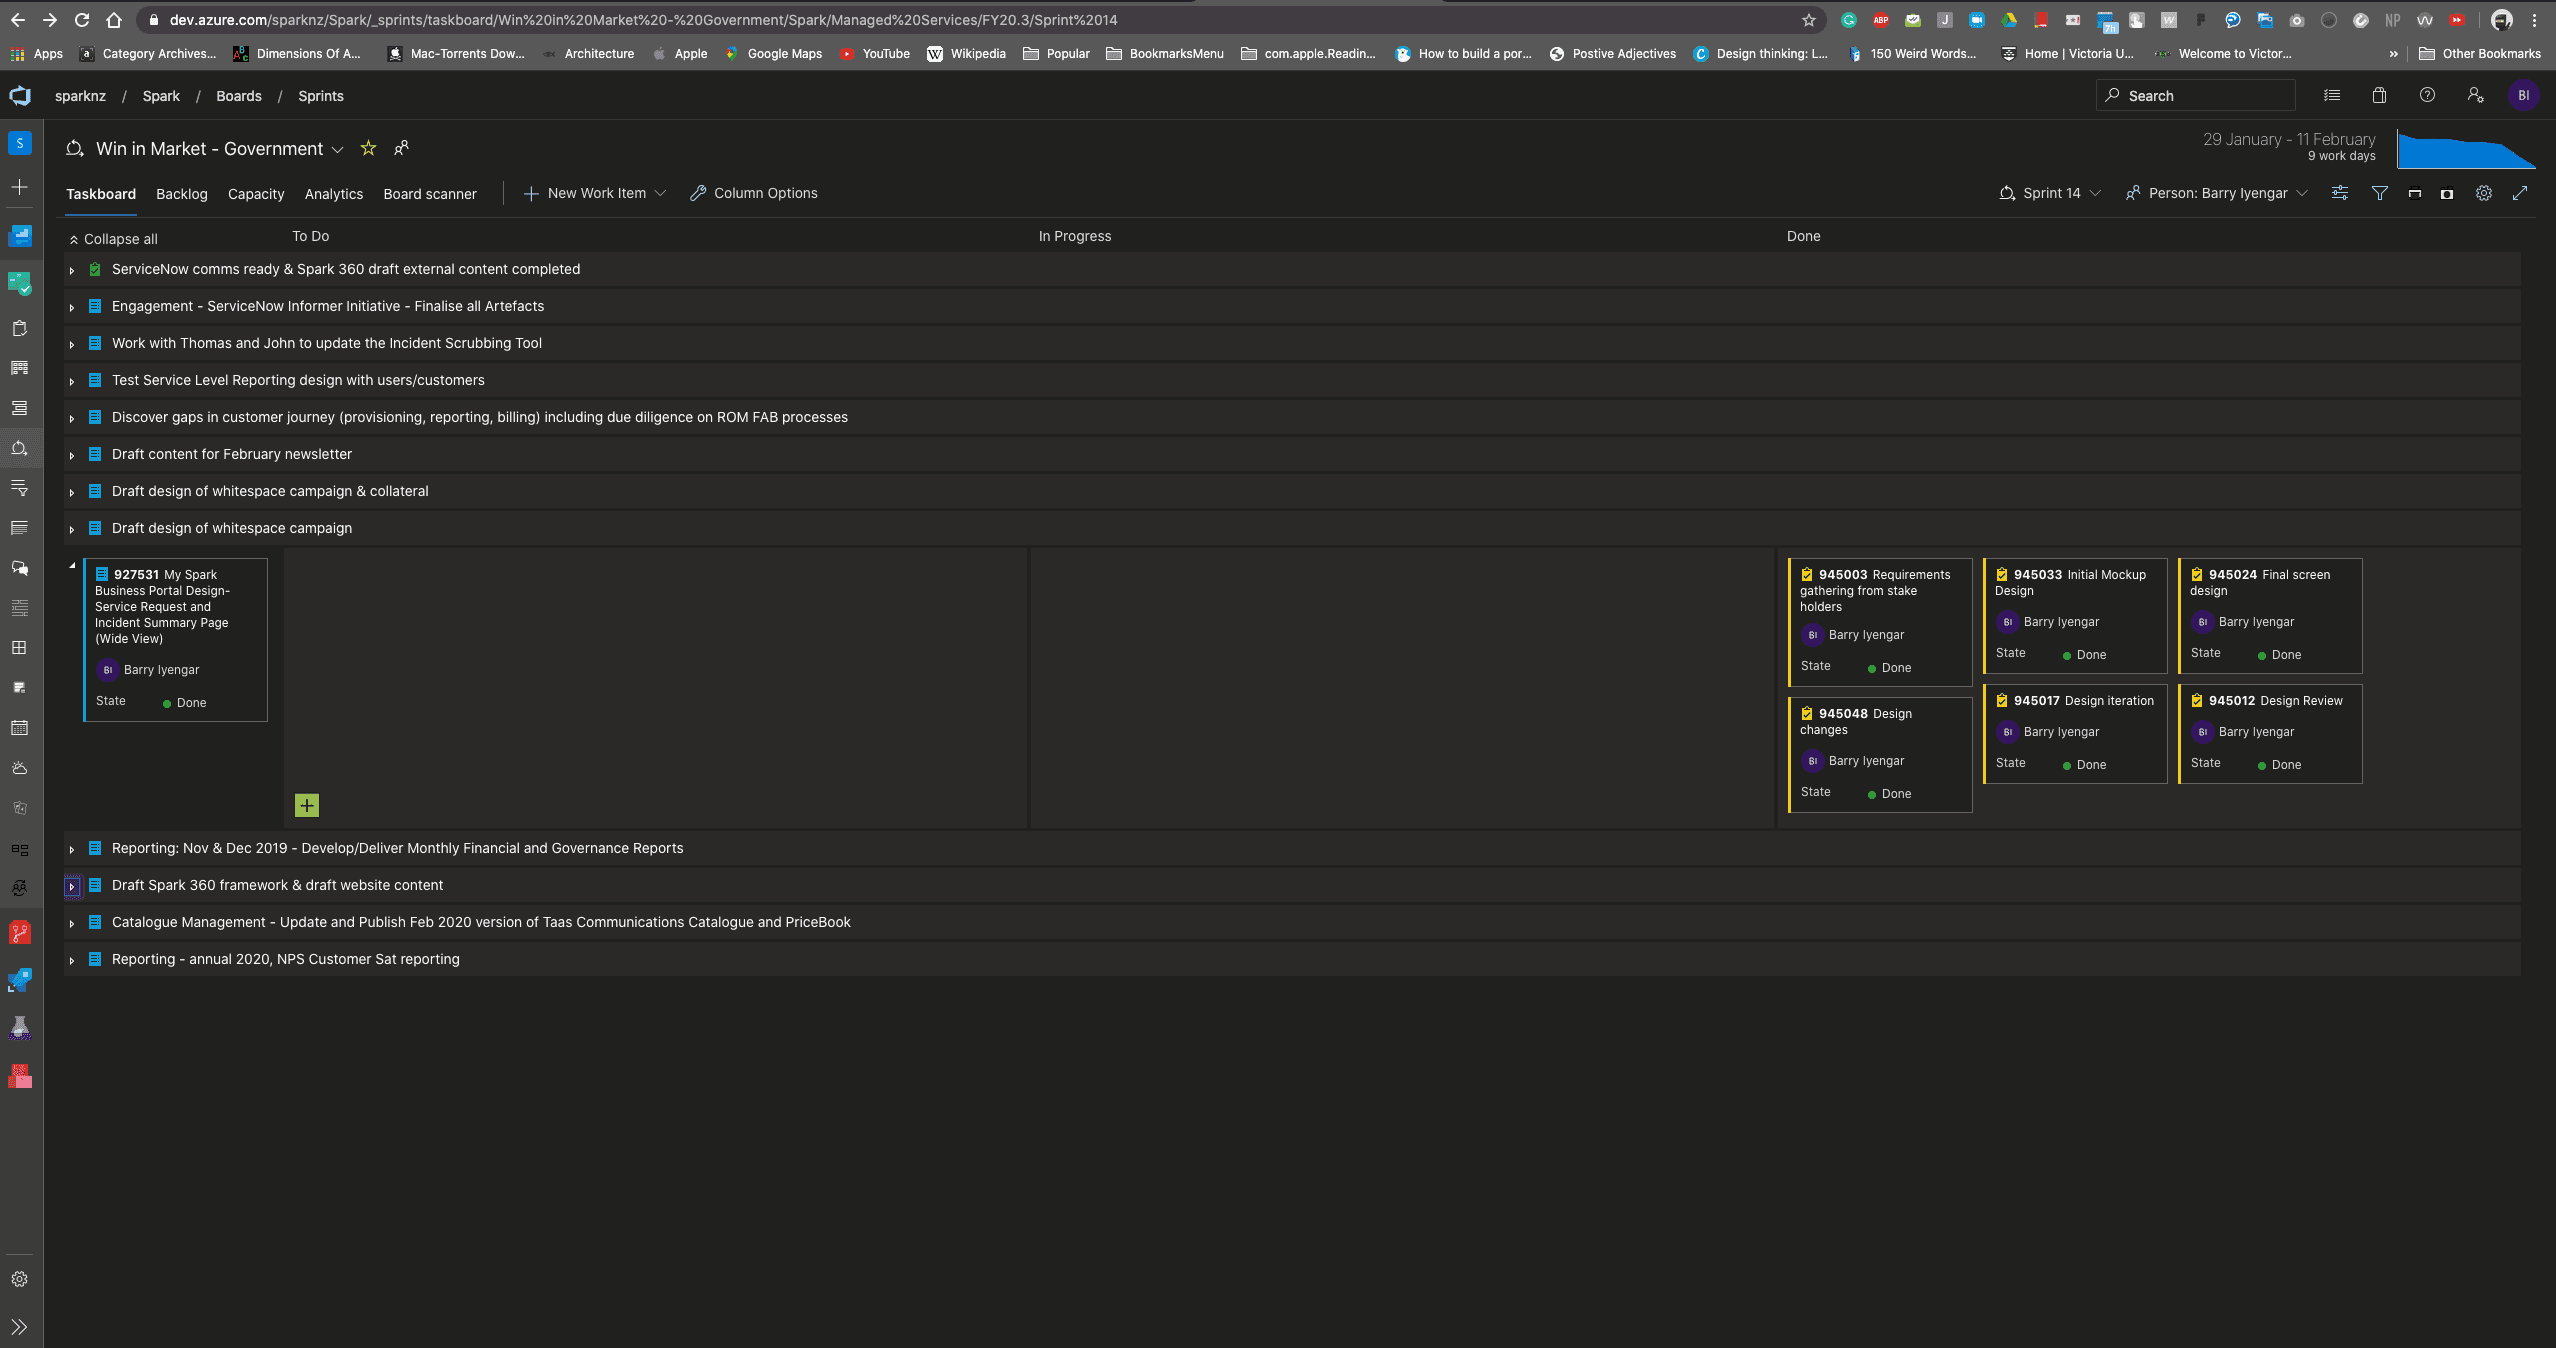2556x1348 pixels.
Task: Open the help question mark icon
Action: coord(2427,96)
